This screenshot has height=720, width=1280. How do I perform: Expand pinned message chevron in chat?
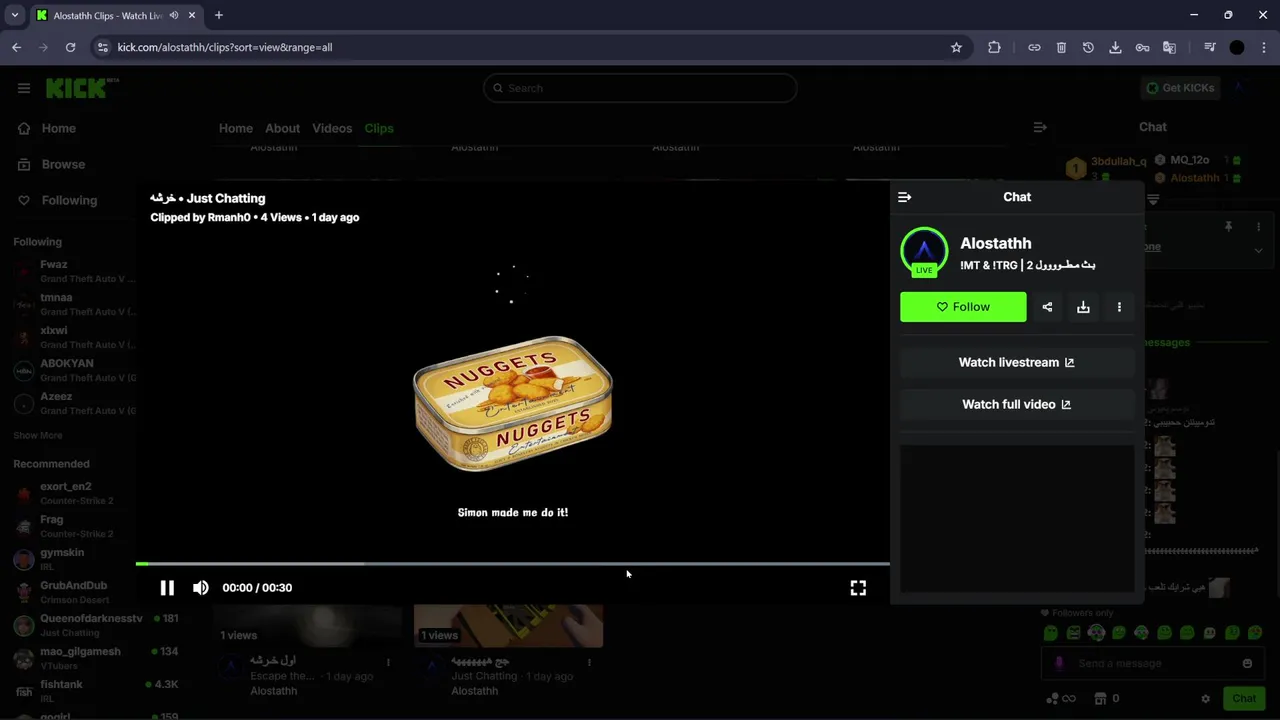tap(1258, 251)
